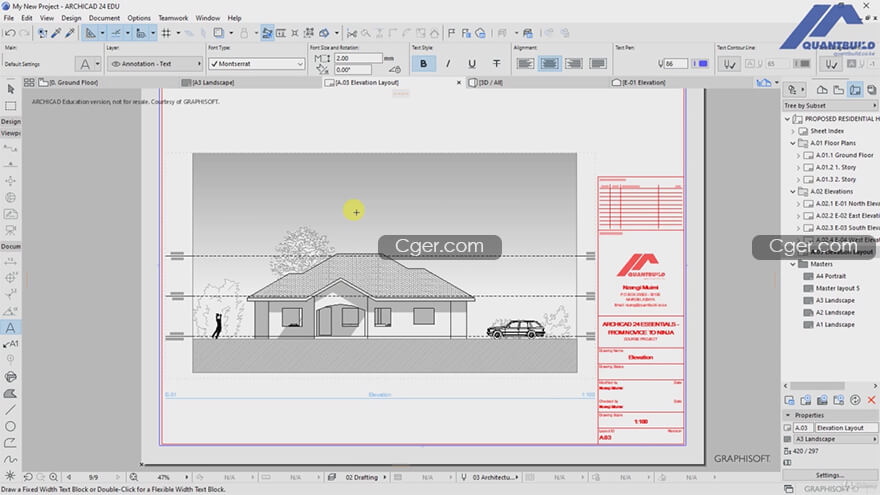Select the Fill tool in toolbox
Viewport: 880px width, 495px height.
[x=10, y=393]
